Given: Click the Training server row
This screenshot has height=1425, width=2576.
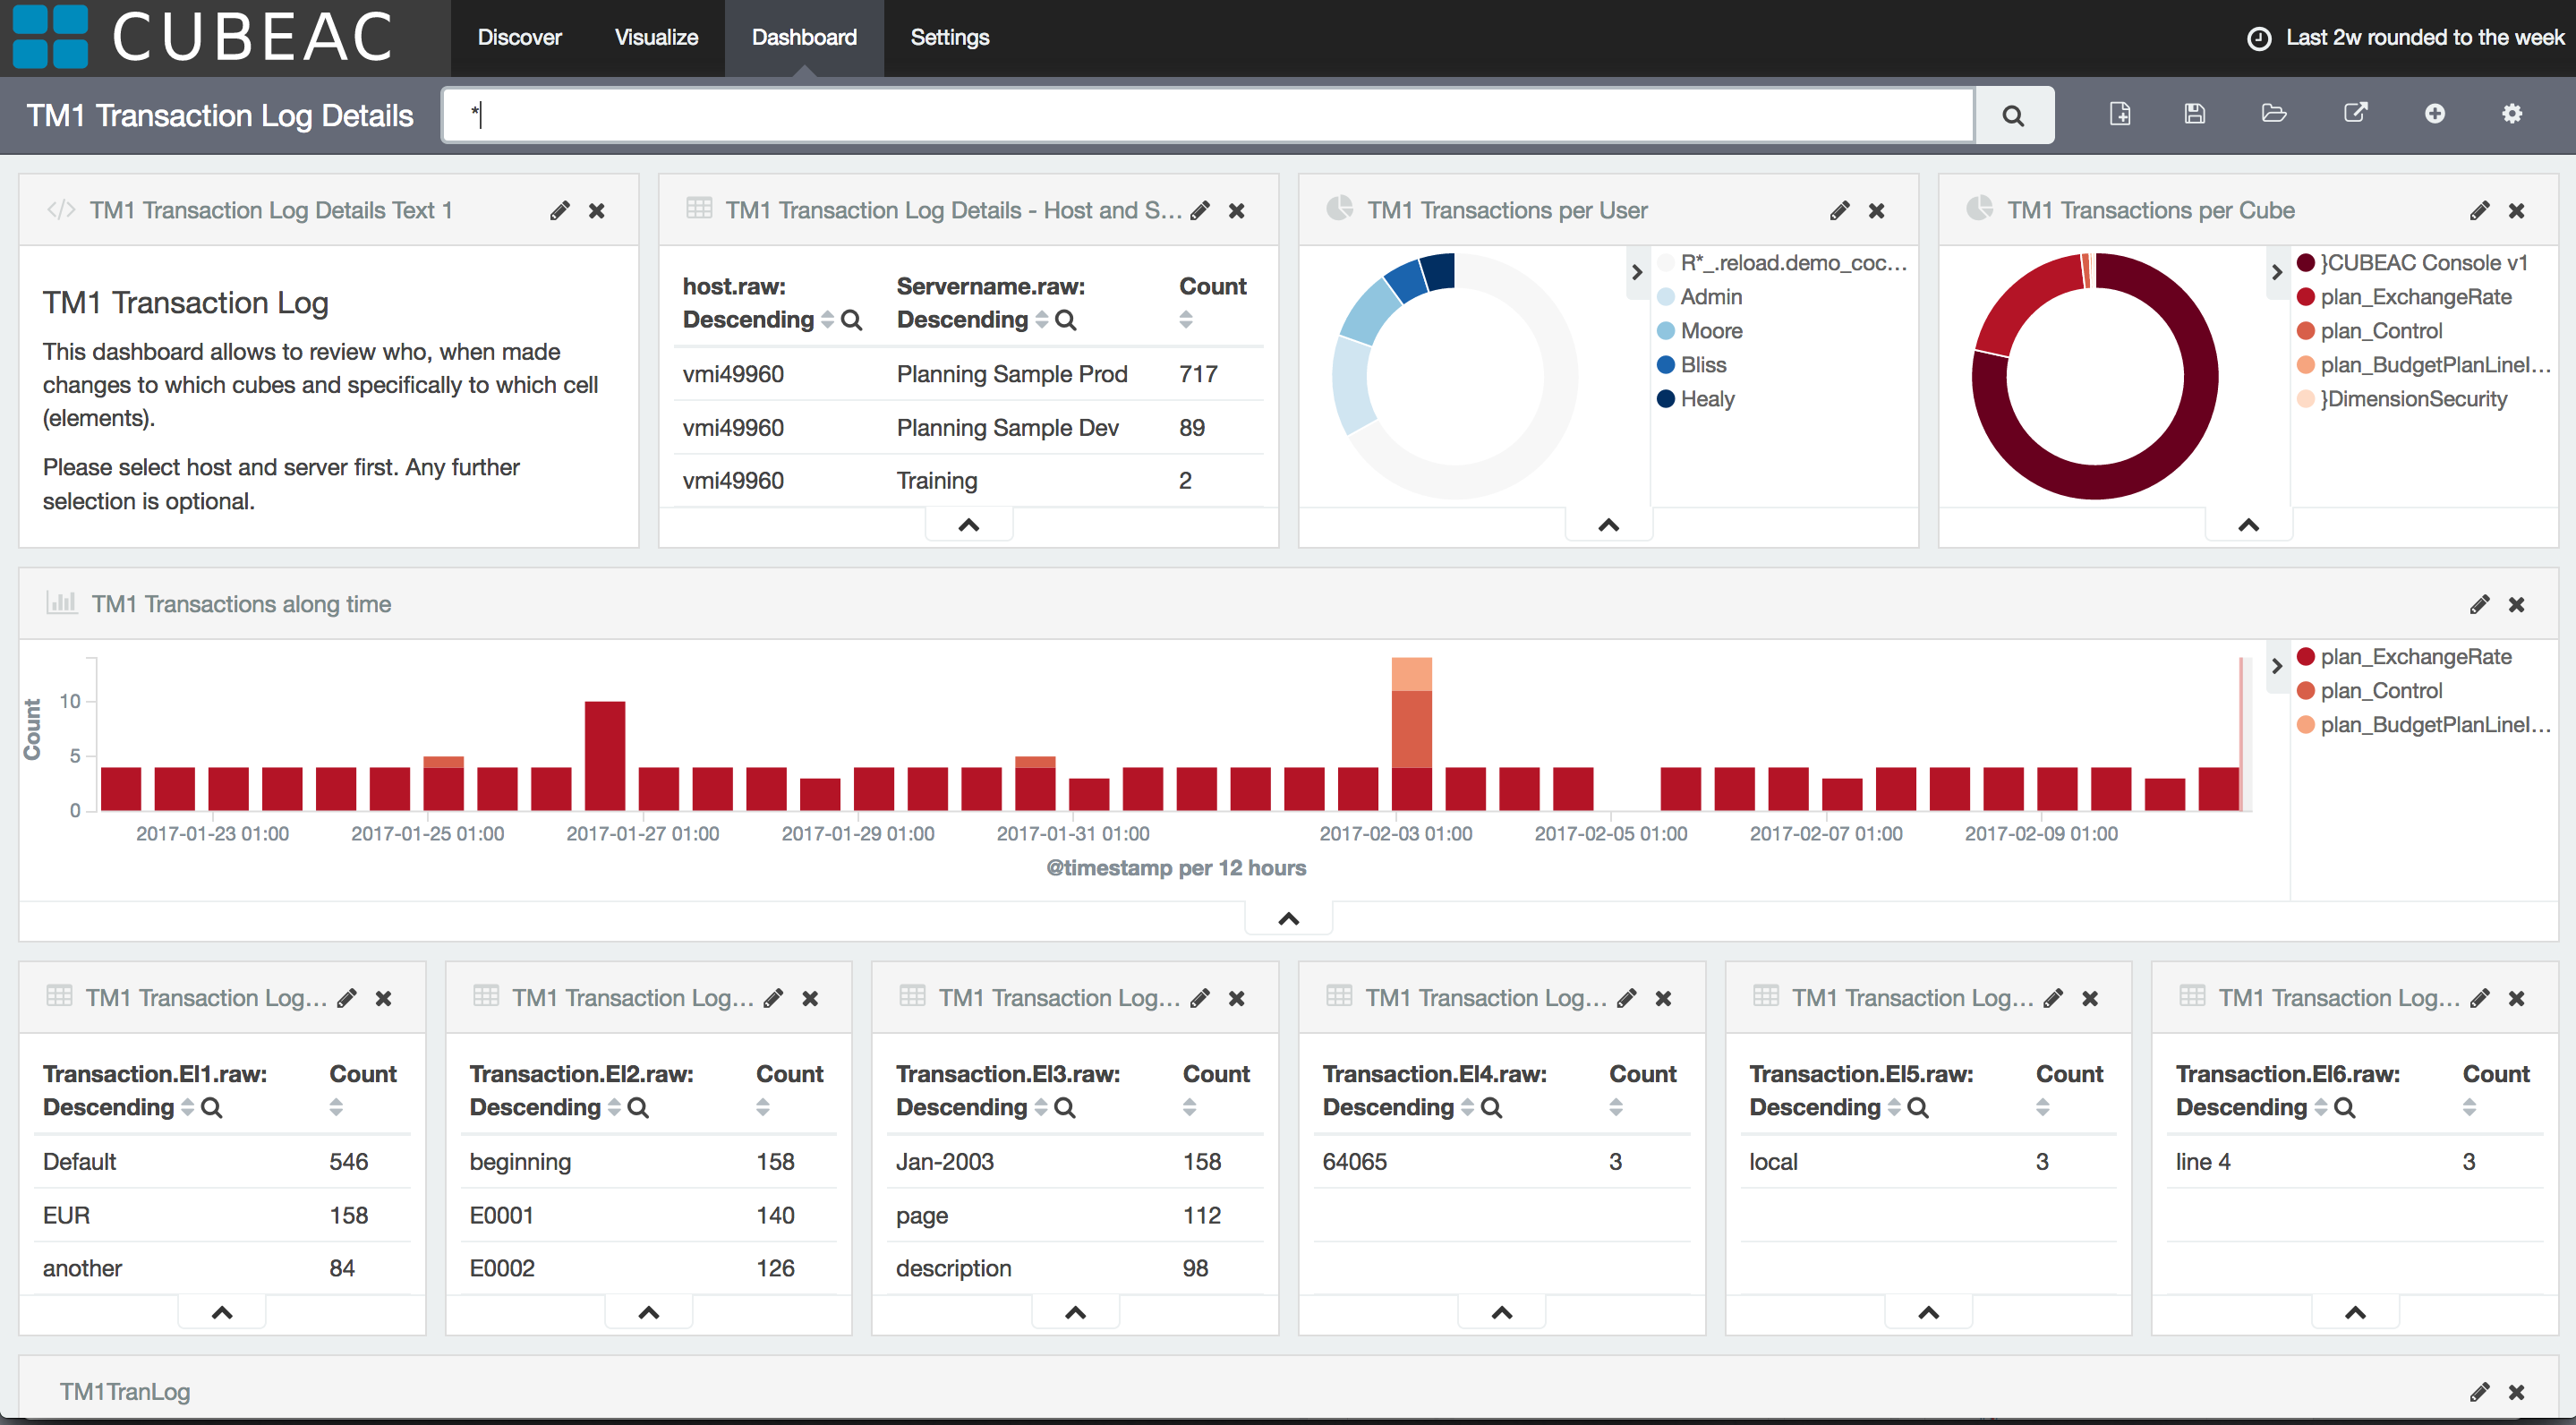Looking at the screenshot, I should click(968, 481).
